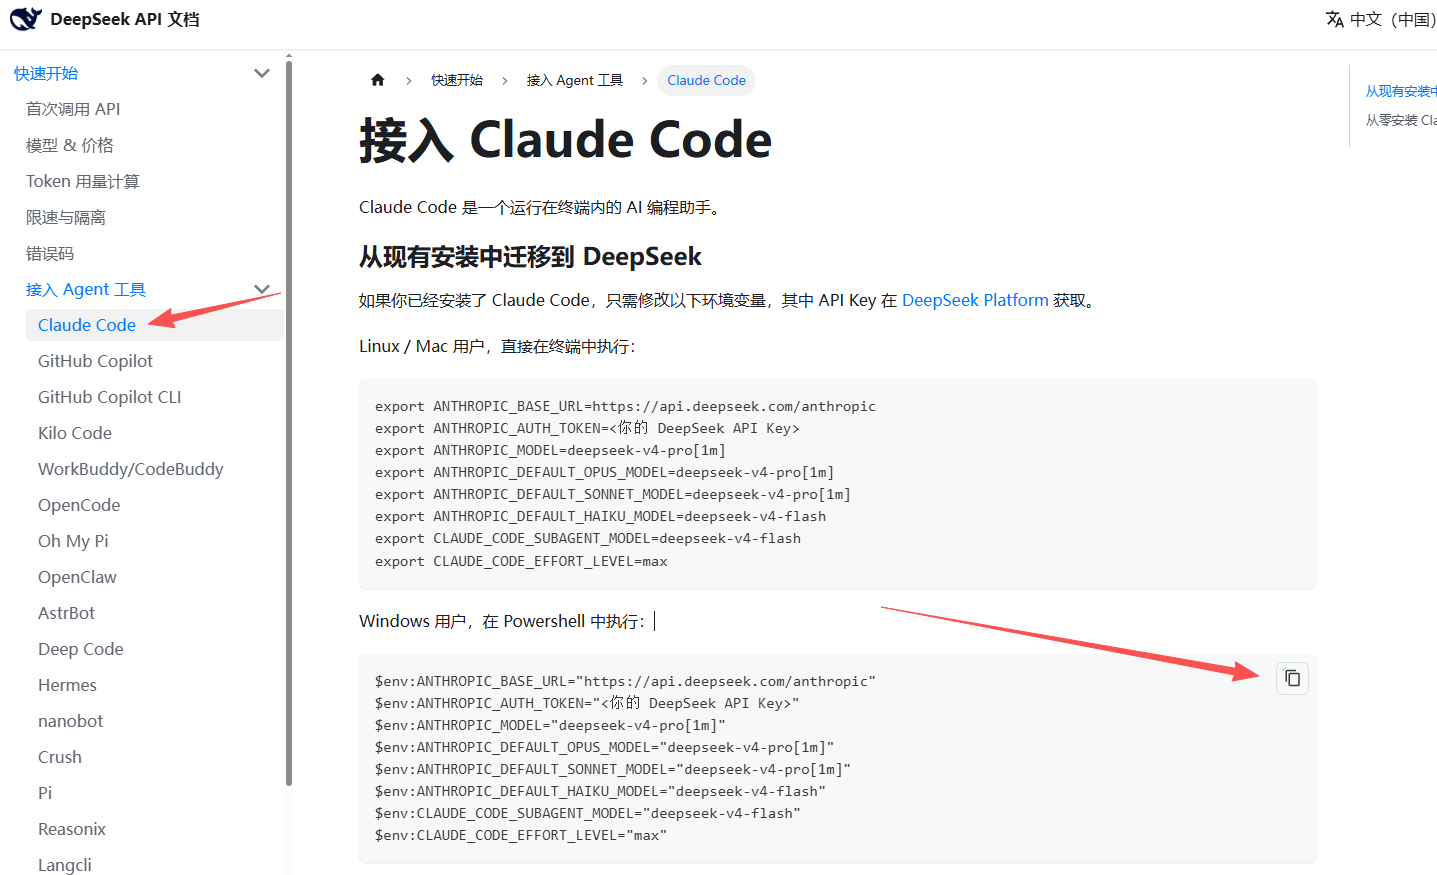Jump to 从零安装 table-of-contents entry
The height and width of the screenshot is (875, 1437).
pyautogui.click(x=1401, y=120)
